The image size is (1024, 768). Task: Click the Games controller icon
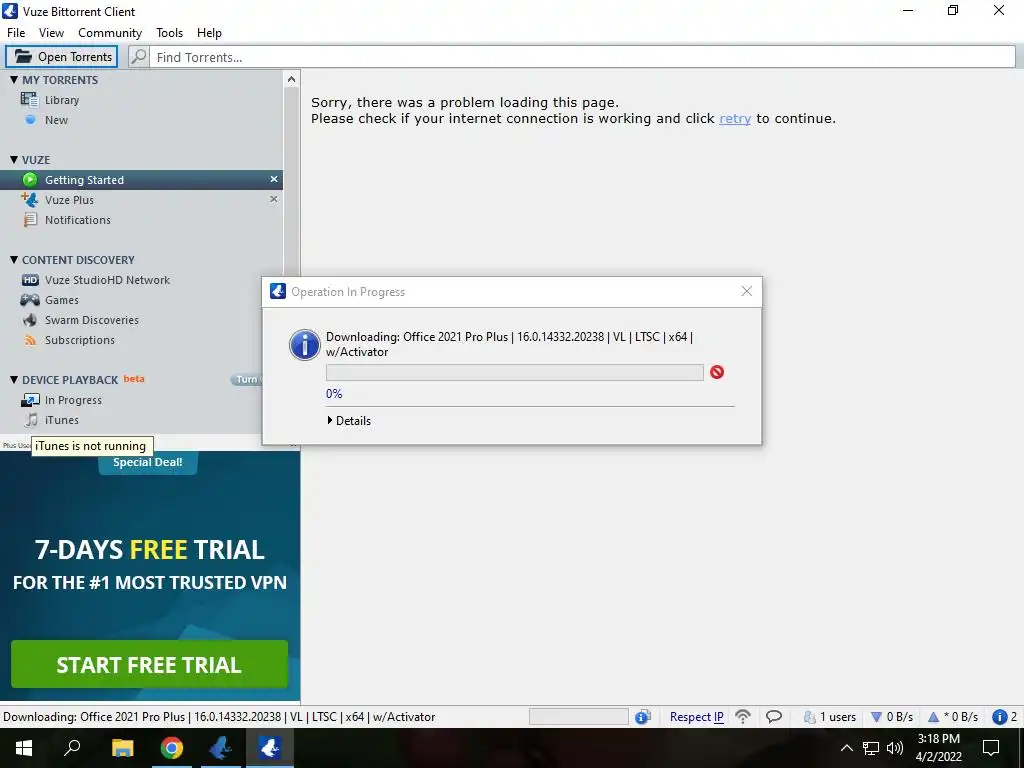pyautogui.click(x=30, y=300)
